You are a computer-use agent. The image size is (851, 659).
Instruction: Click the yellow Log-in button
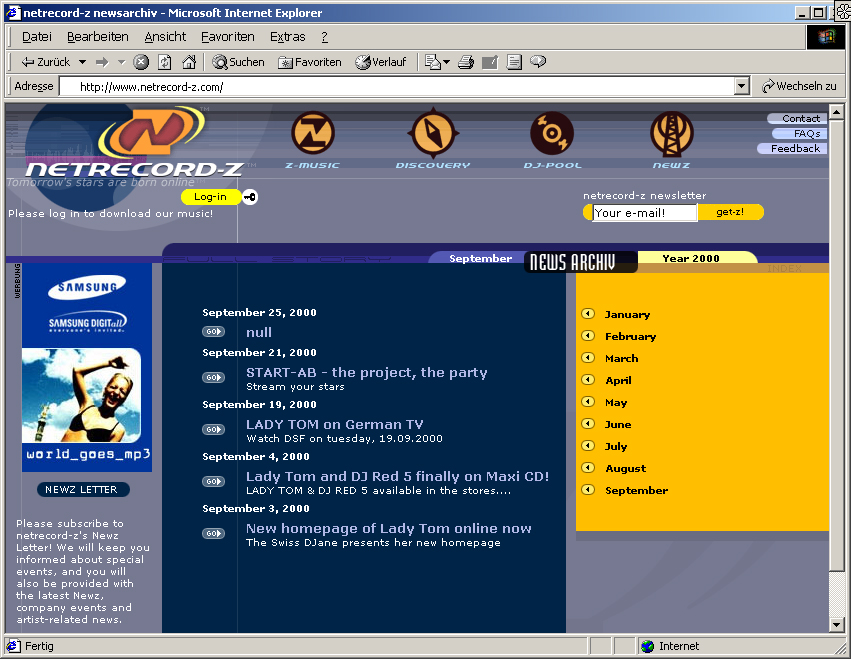click(211, 197)
